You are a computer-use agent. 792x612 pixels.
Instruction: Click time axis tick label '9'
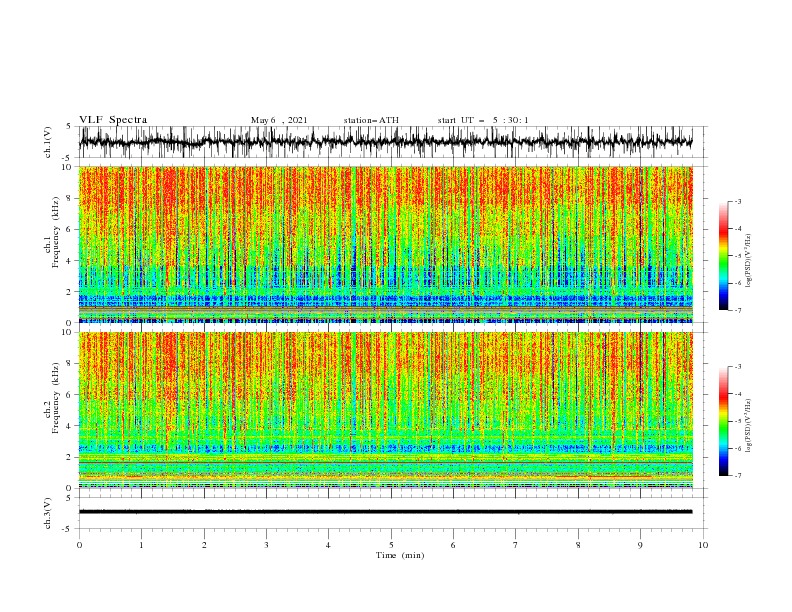tap(640, 545)
